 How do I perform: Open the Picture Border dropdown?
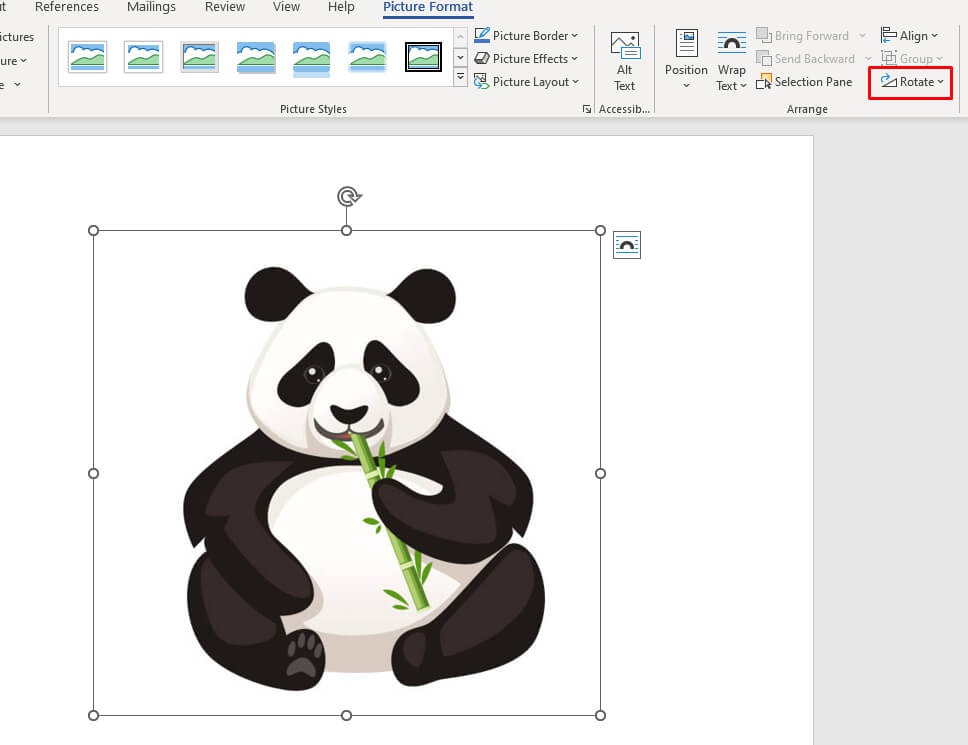click(526, 36)
